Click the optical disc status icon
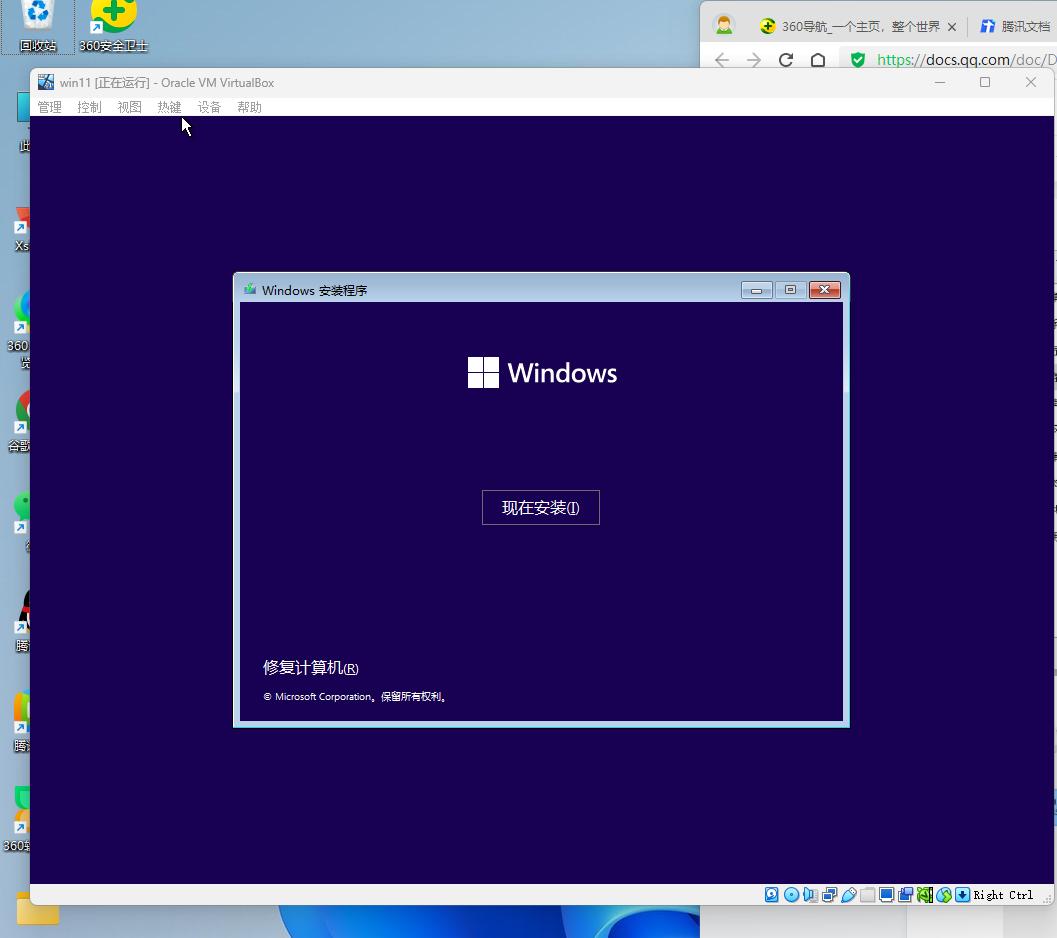The width and height of the screenshot is (1057, 938). [x=791, y=895]
